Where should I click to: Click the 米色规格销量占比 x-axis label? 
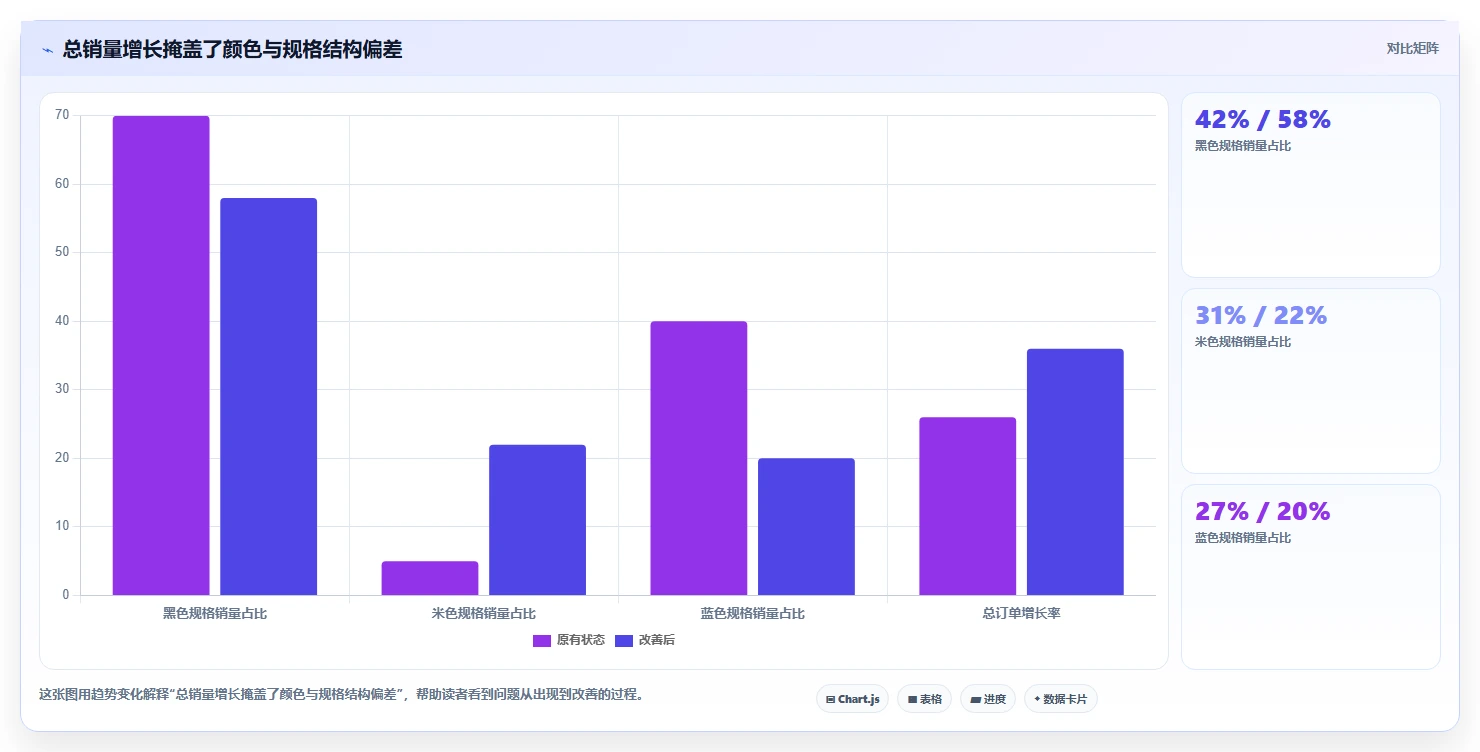point(484,613)
